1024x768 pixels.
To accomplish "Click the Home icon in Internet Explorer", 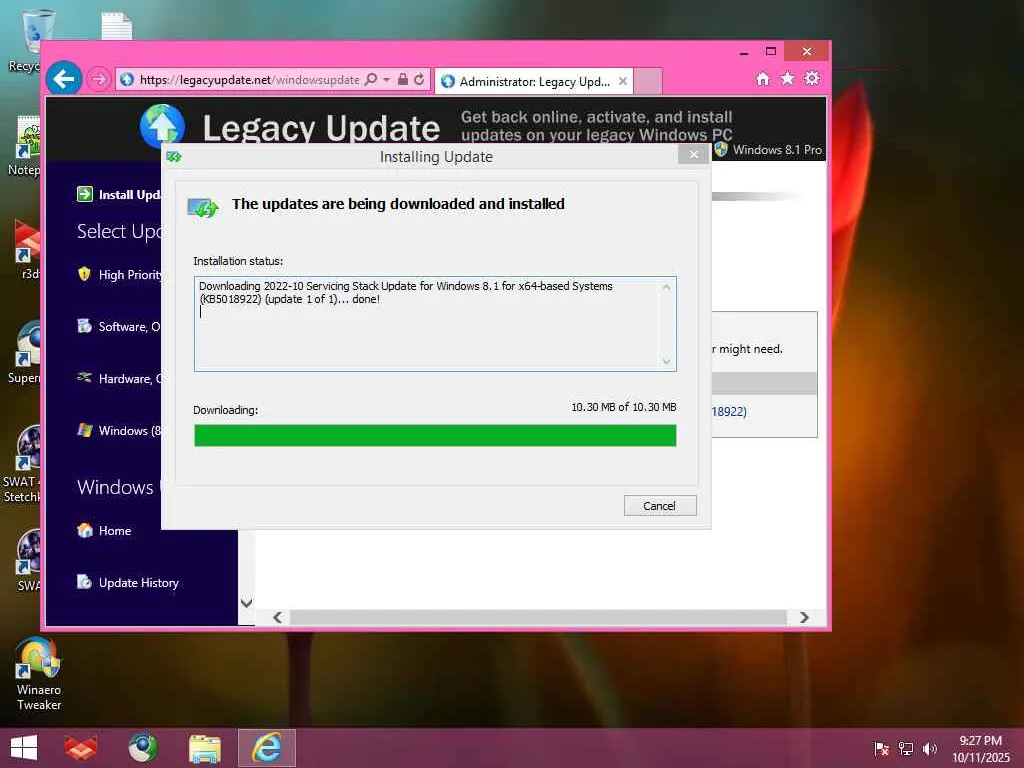I will [762, 79].
